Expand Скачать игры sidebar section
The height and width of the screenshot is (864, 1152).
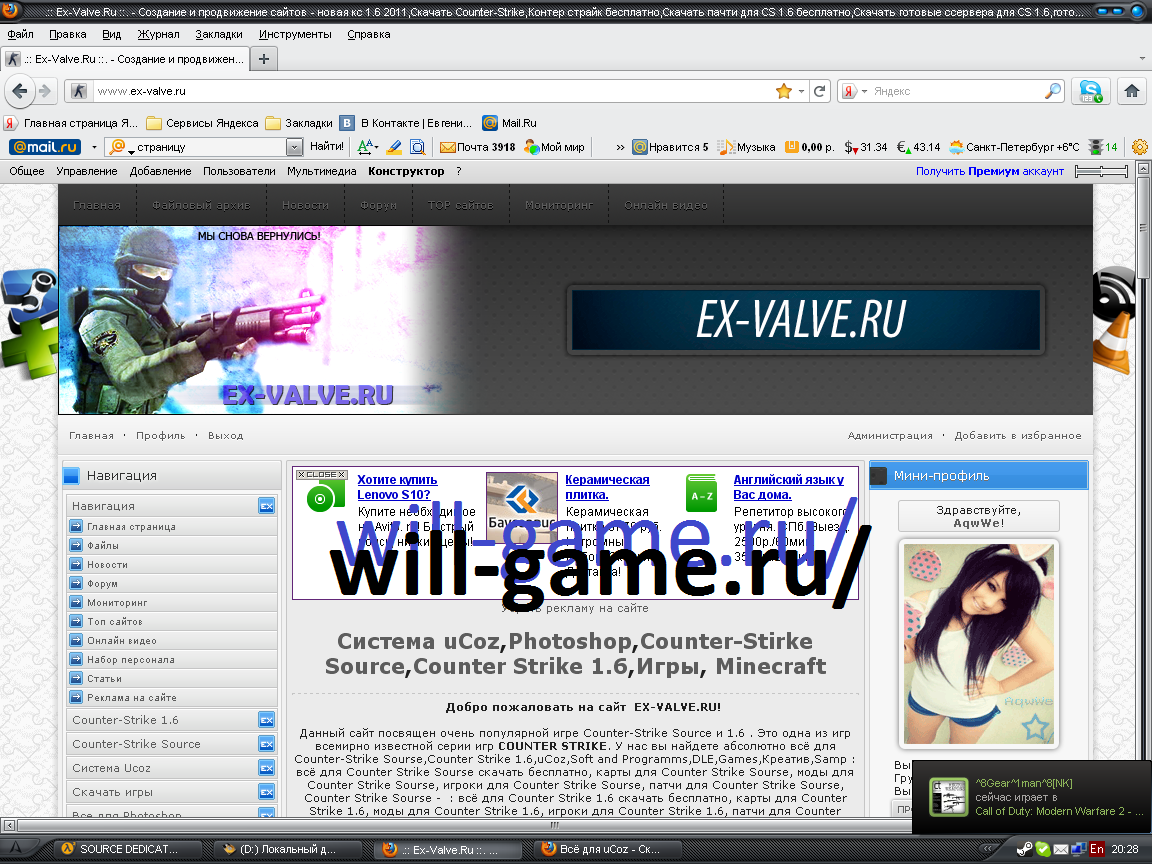click(267, 792)
